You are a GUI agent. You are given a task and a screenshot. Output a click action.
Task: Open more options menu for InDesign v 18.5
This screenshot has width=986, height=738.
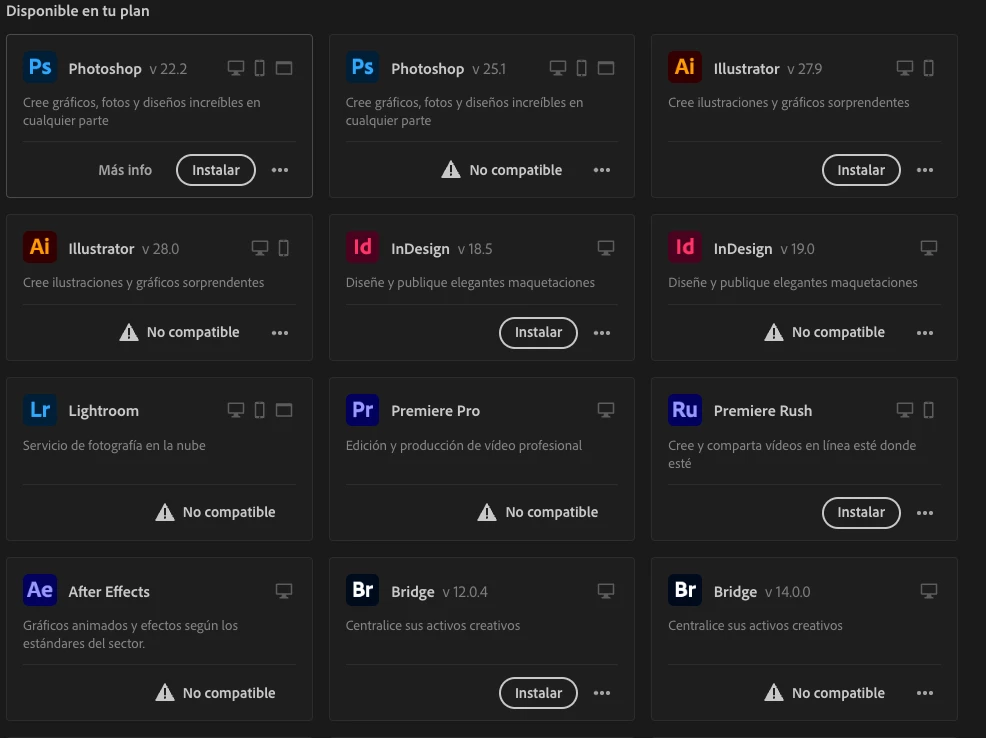point(602,333)
